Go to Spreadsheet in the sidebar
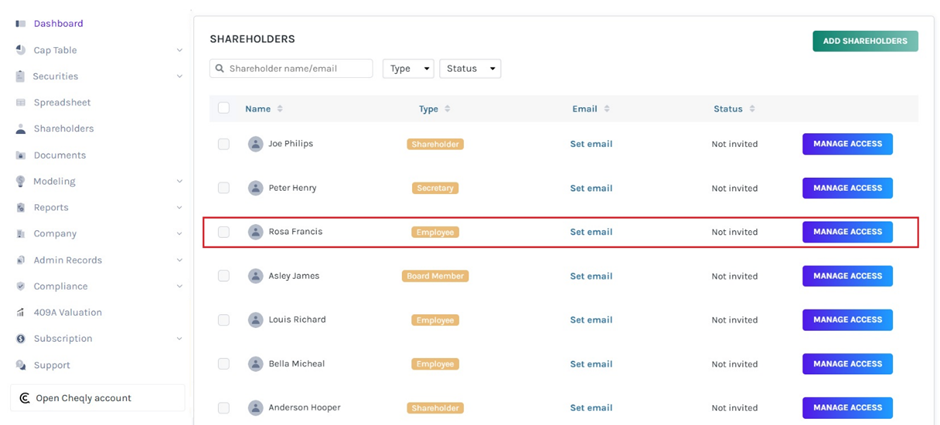 [62, 102]
